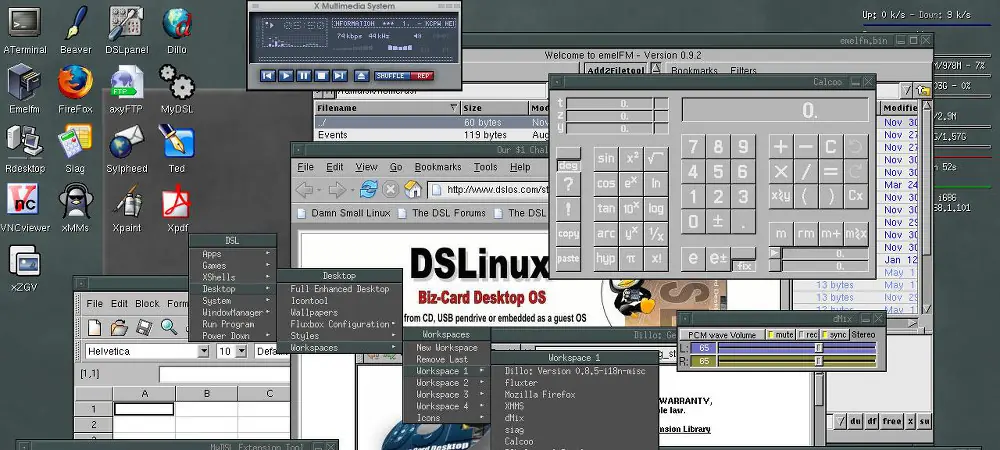Viewport: 1000px width, 450px height.
Task: Click the dMix R volume slider handle
Action: [x=819, y=361]
